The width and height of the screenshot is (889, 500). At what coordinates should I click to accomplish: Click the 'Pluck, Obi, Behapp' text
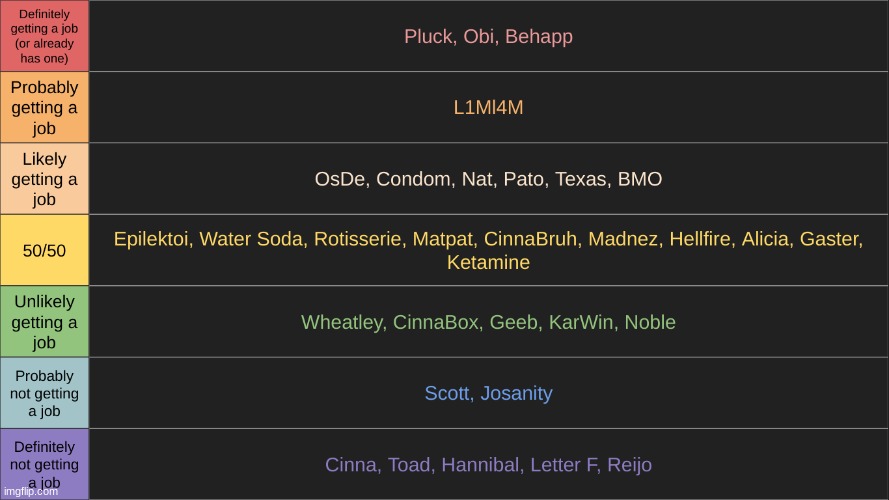(x=488, y=36)
